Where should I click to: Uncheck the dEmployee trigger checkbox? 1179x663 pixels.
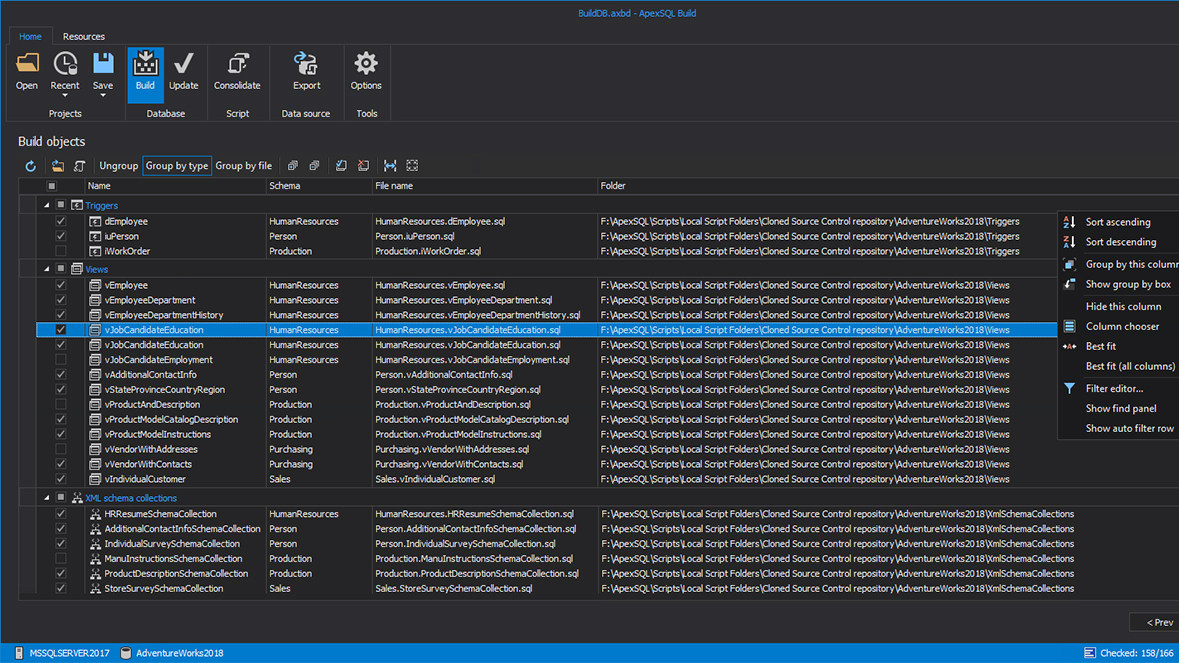pos(61,222)
